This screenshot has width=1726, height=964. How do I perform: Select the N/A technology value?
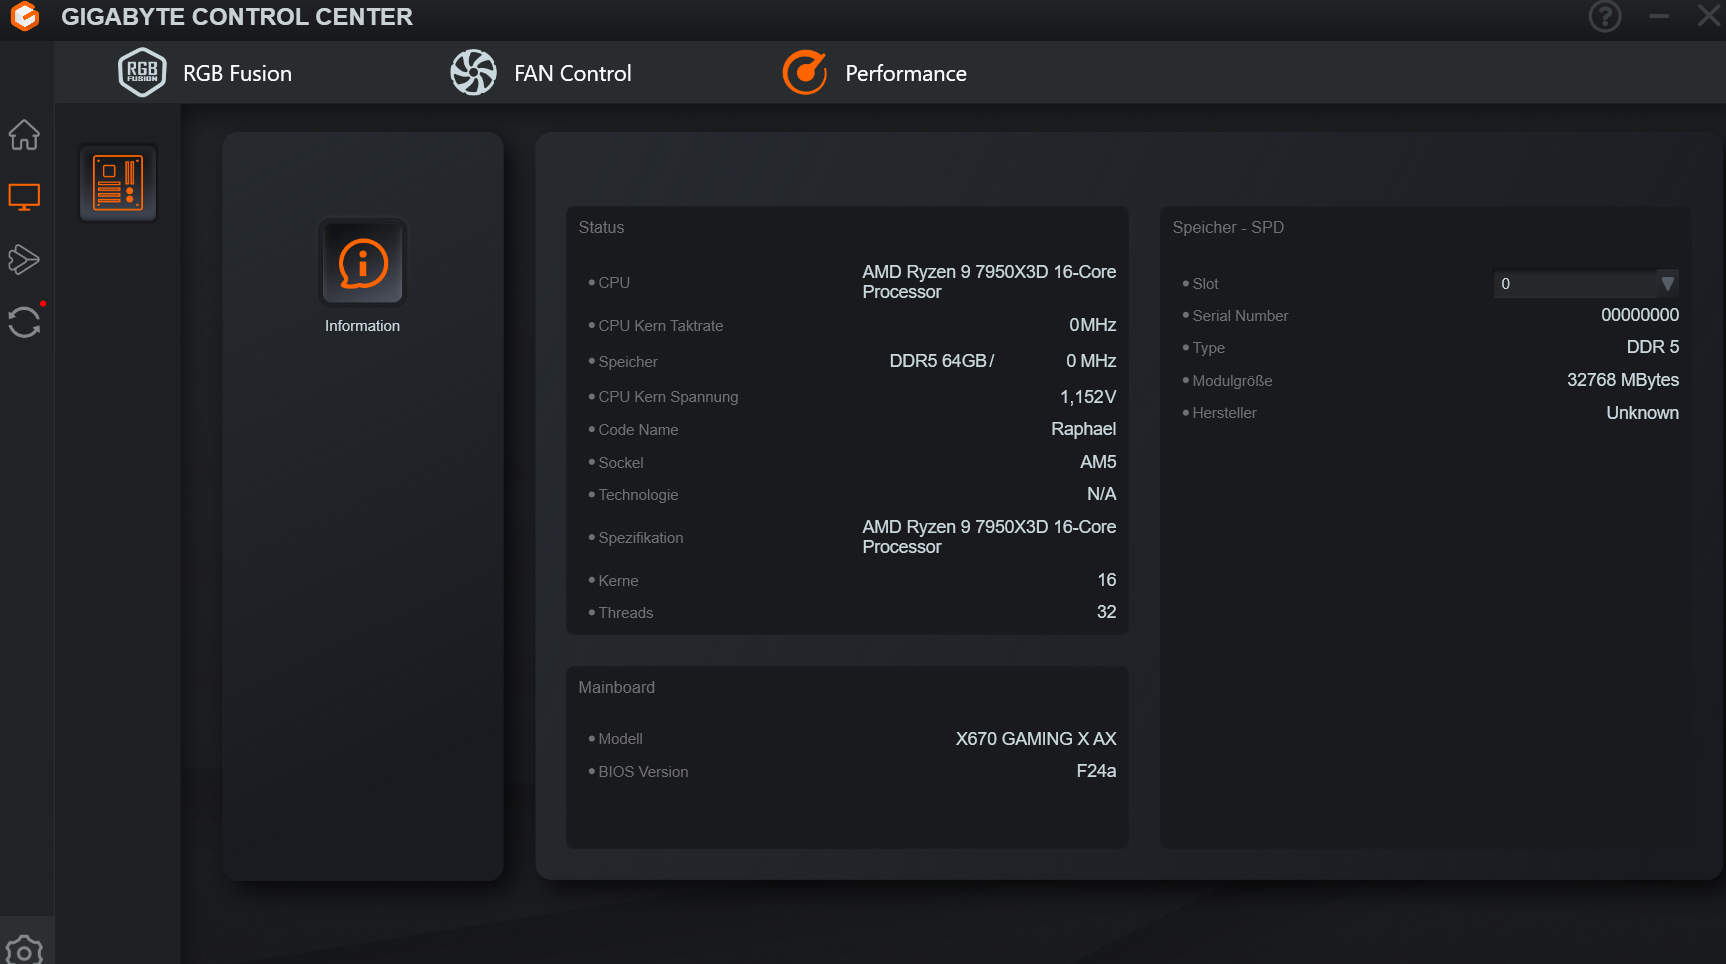(1101, 494)
